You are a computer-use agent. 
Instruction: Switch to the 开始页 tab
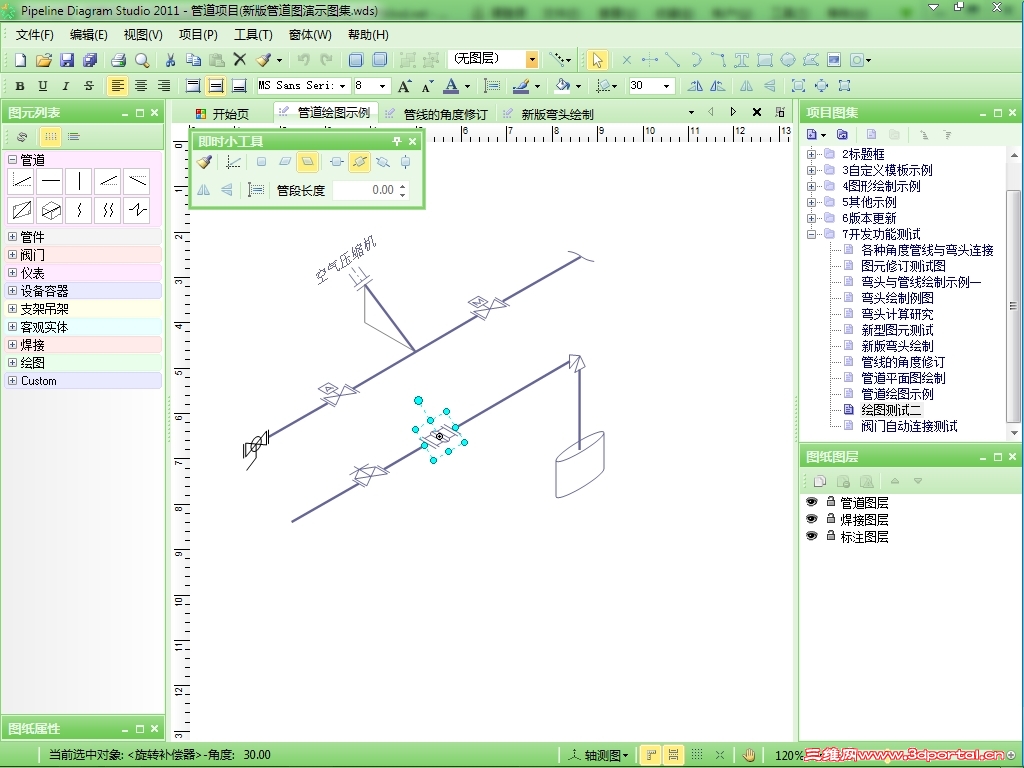click(x=222, y=114)
